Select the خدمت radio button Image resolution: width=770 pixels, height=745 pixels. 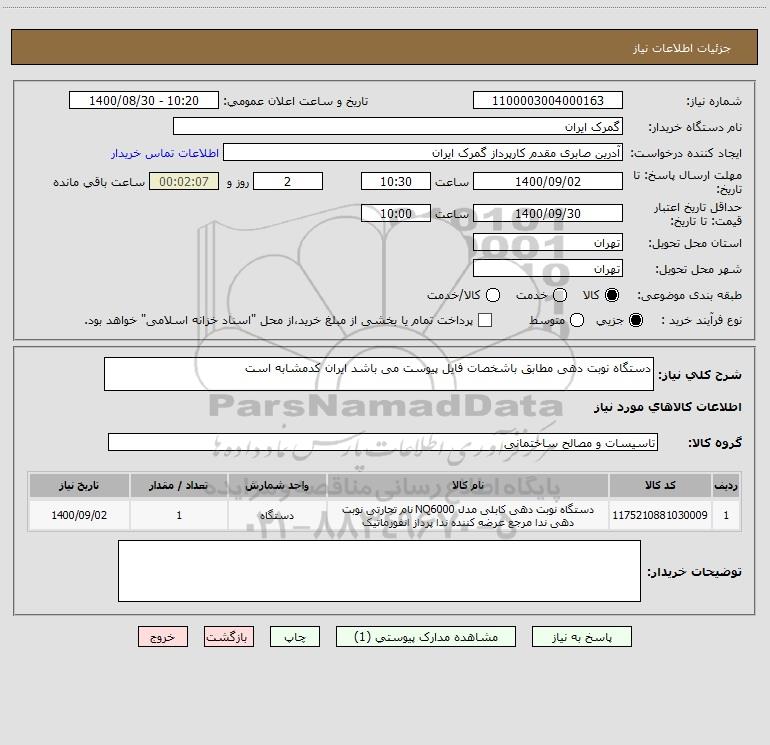[x=560, y=295]
